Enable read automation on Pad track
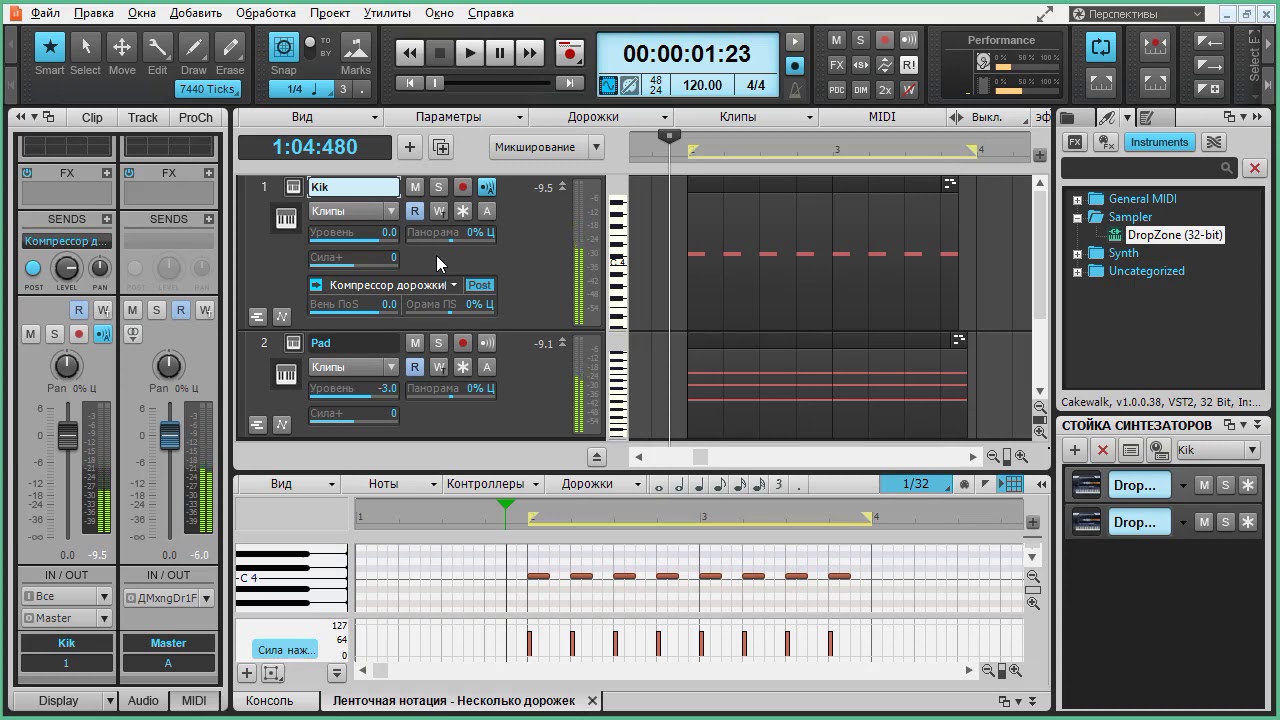This screenshot has height=720, width=1280. click(x=415, y=367)
